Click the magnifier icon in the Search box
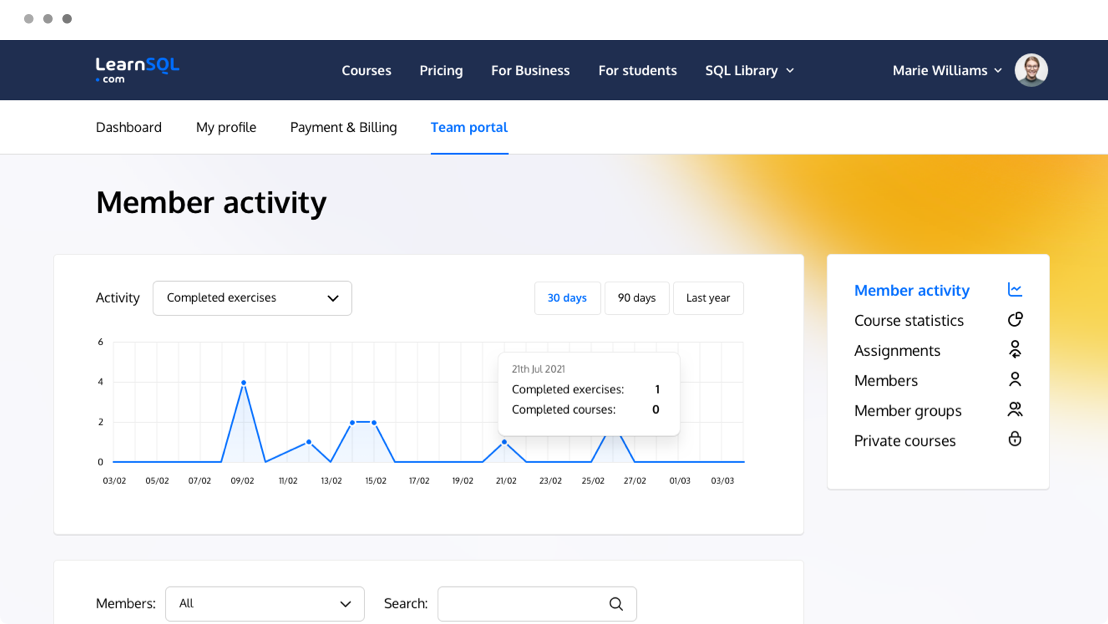This screenshot has height=624, width=1108. (x=616, y=604)
